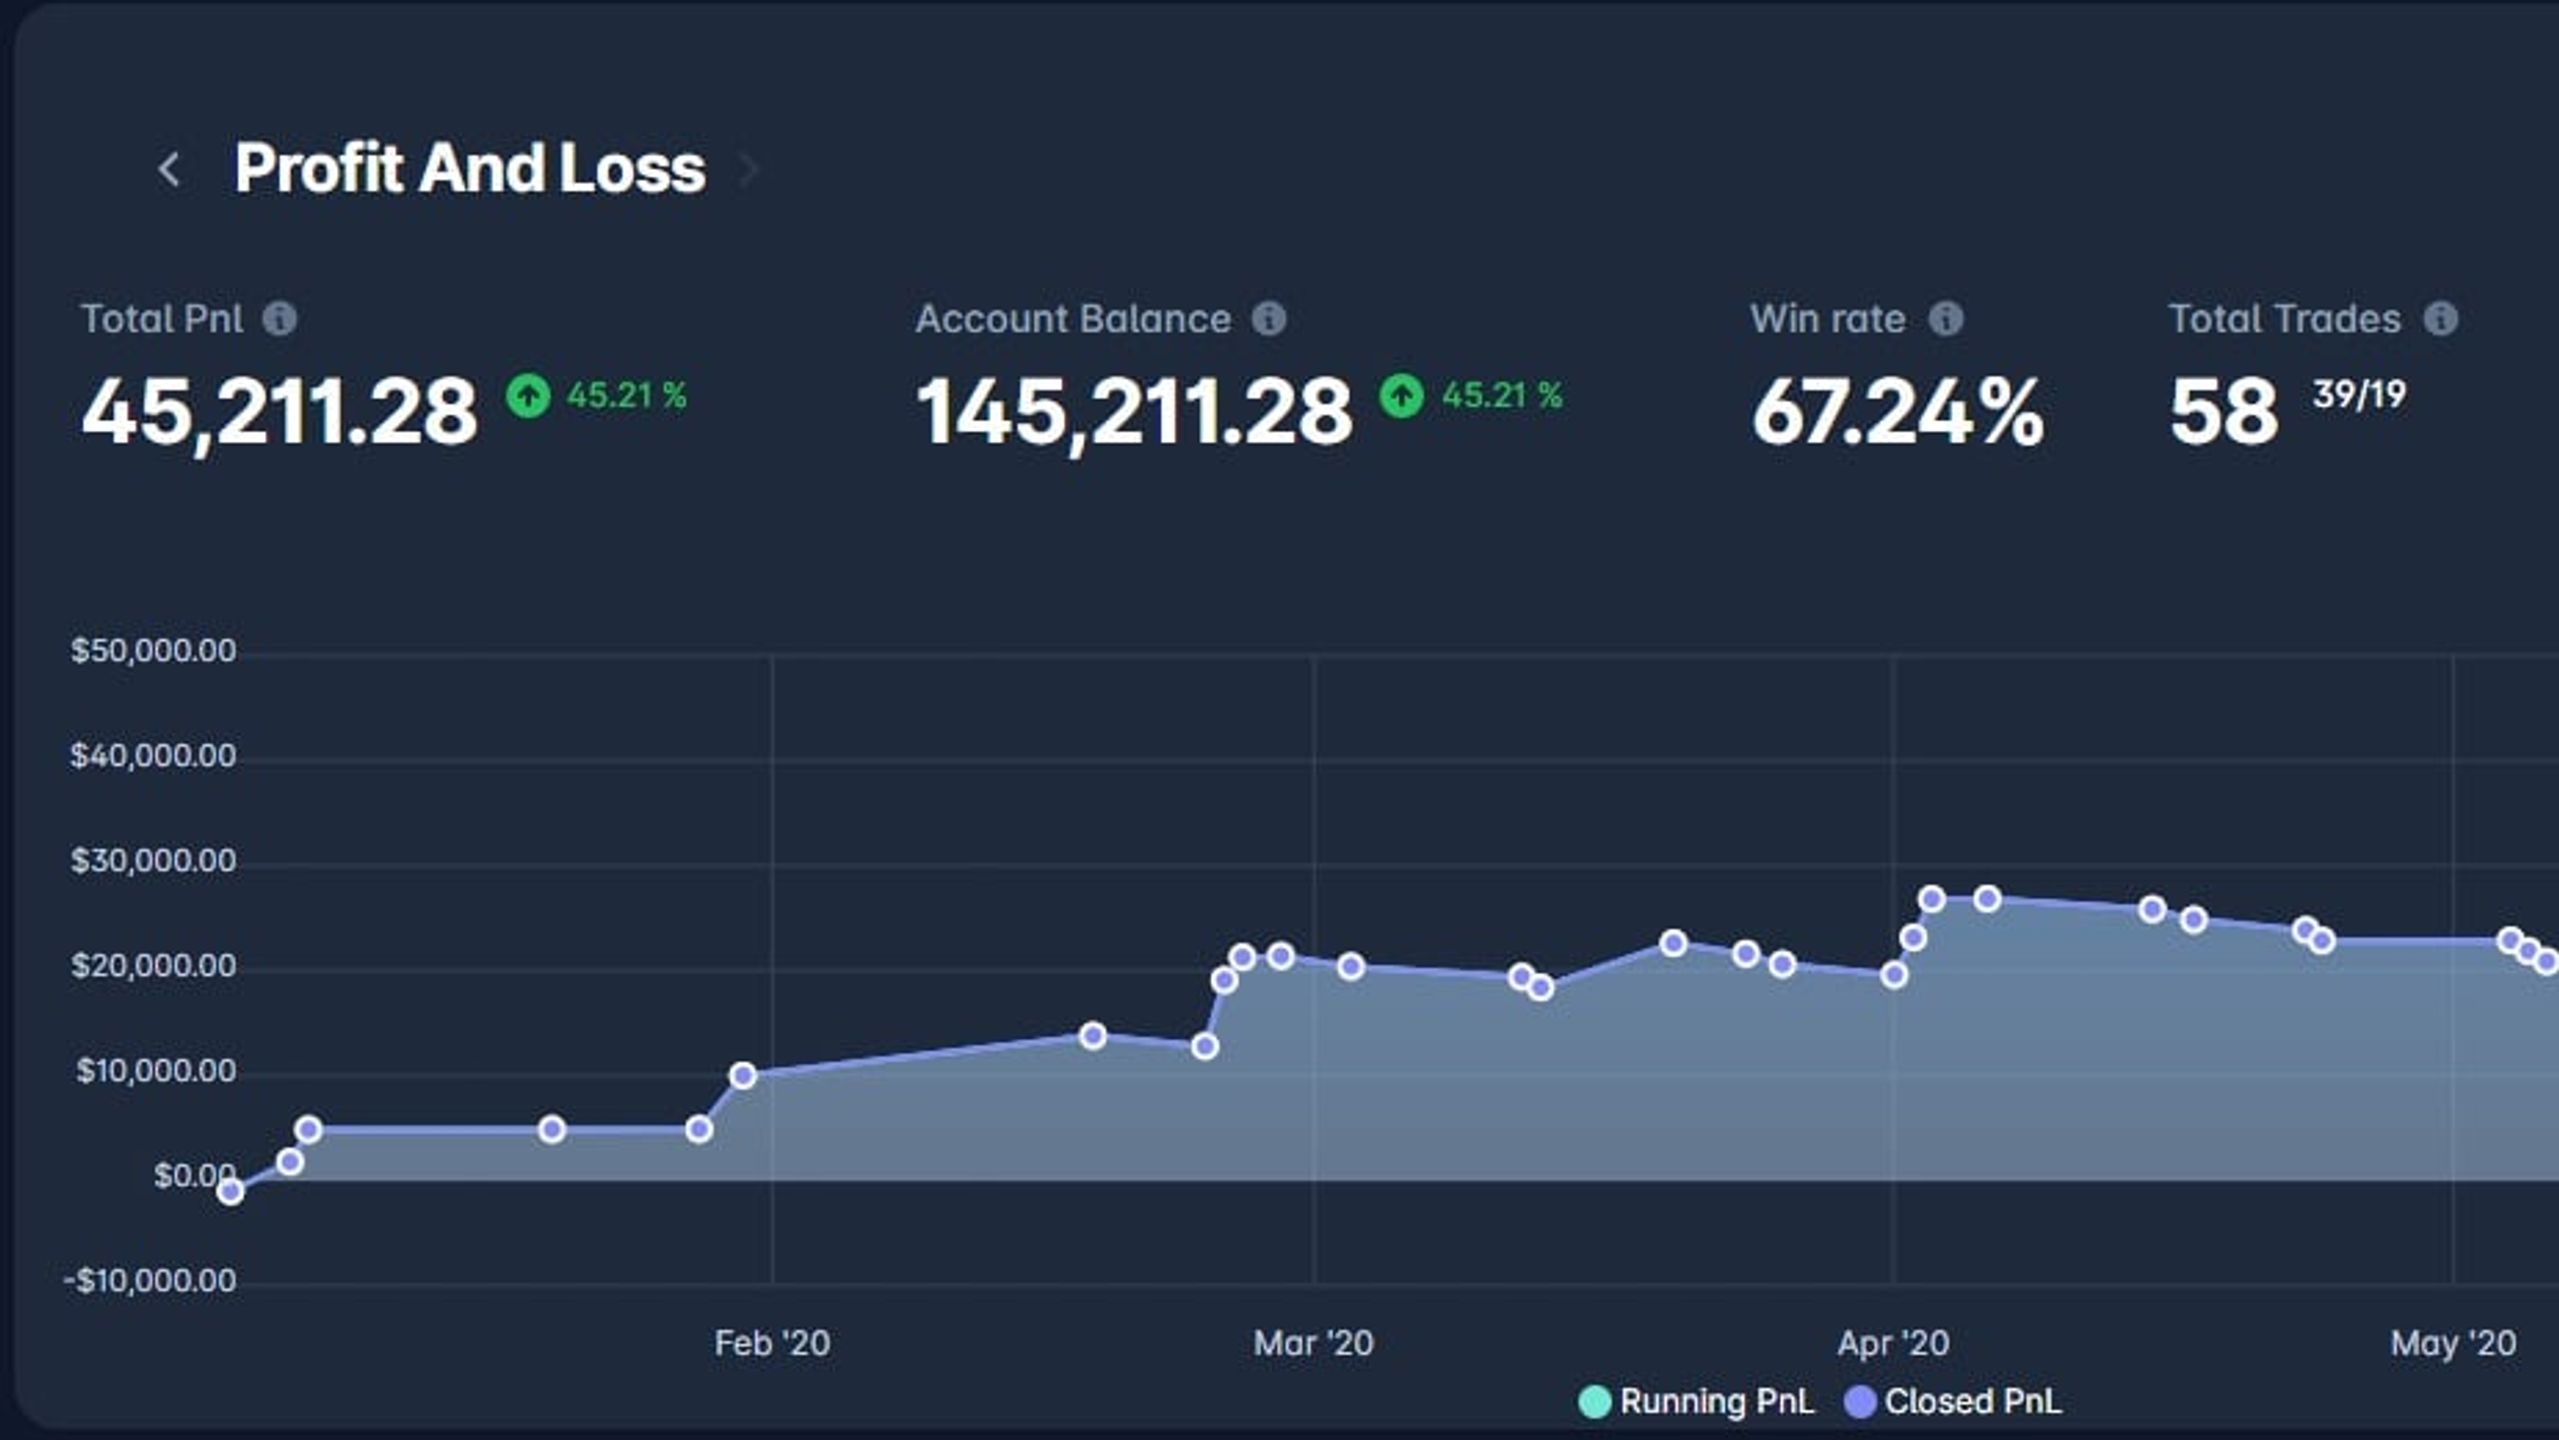Click the $20,000.00 axis label
This screenshot has height=1440, width=2559.
point(153,966)
